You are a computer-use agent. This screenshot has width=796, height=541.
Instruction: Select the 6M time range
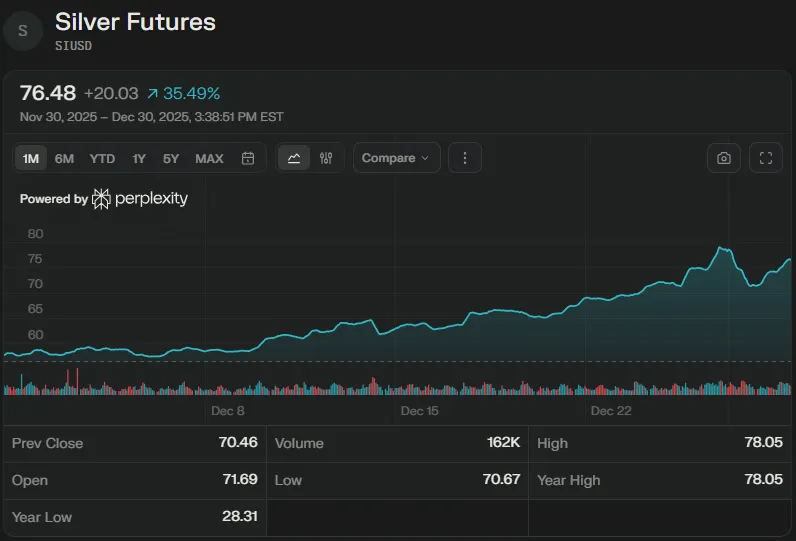(64, 158)
